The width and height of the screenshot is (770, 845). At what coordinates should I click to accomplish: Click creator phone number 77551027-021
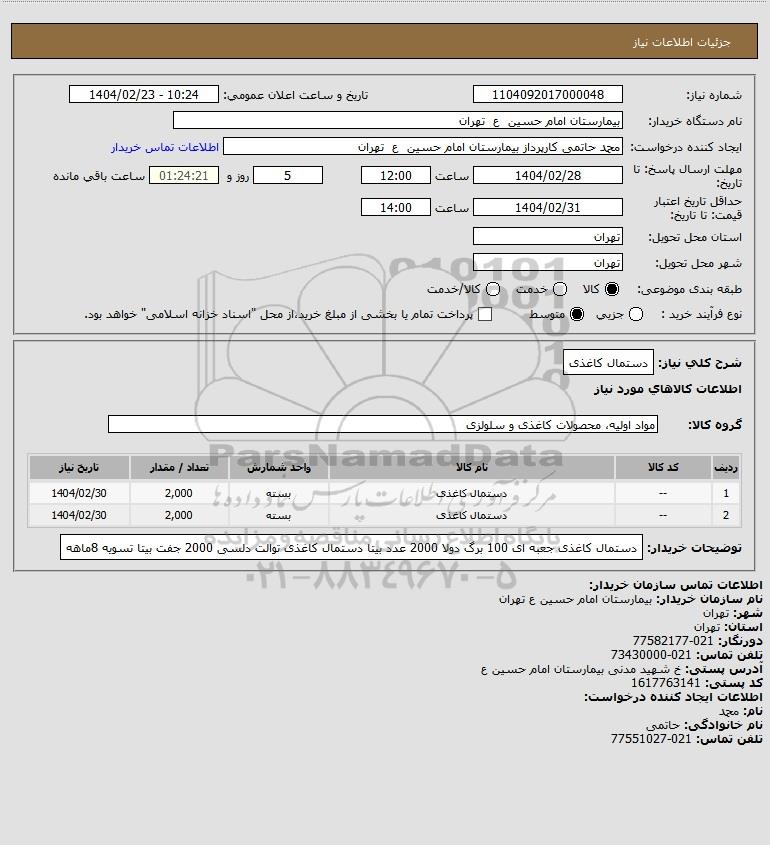651,739
